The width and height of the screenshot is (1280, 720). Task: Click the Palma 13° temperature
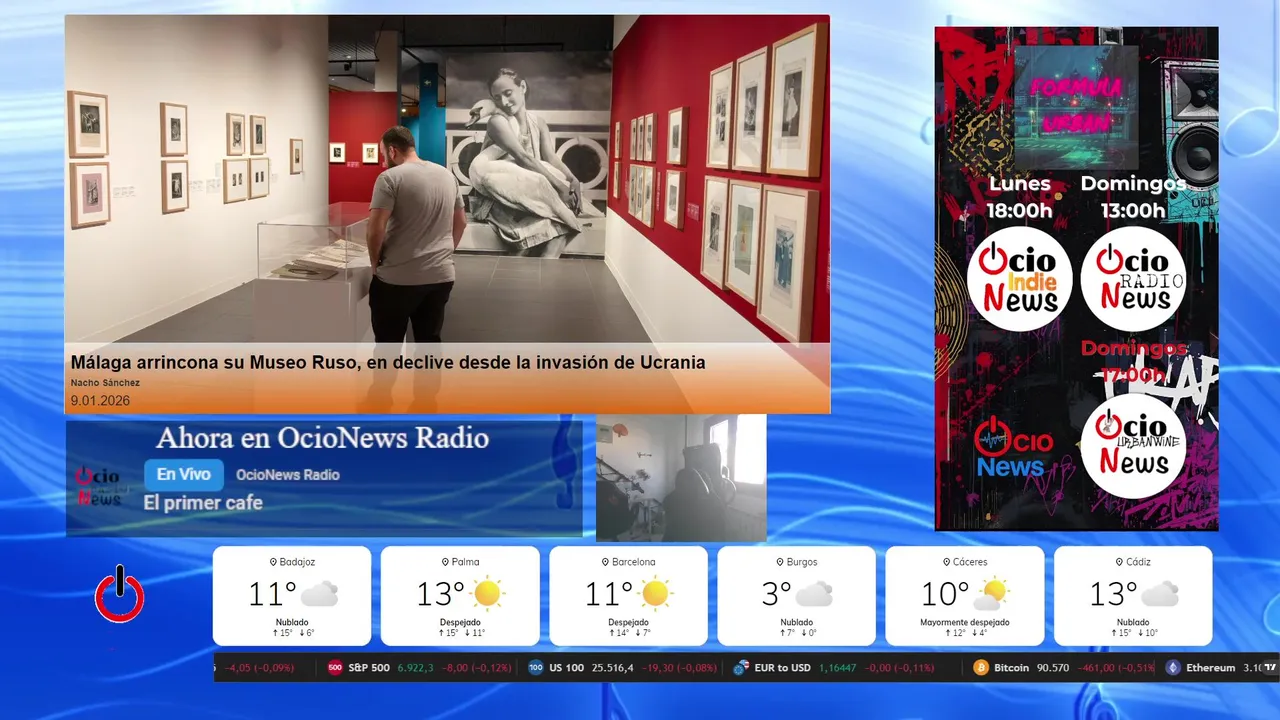(x=441, y=594)
